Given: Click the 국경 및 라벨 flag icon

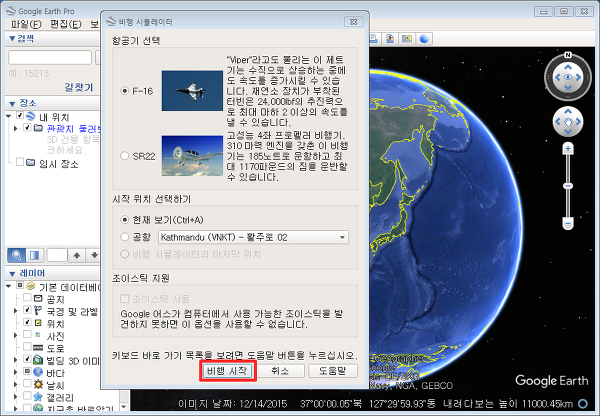Looking at the screenshot, I should point(38,310).
